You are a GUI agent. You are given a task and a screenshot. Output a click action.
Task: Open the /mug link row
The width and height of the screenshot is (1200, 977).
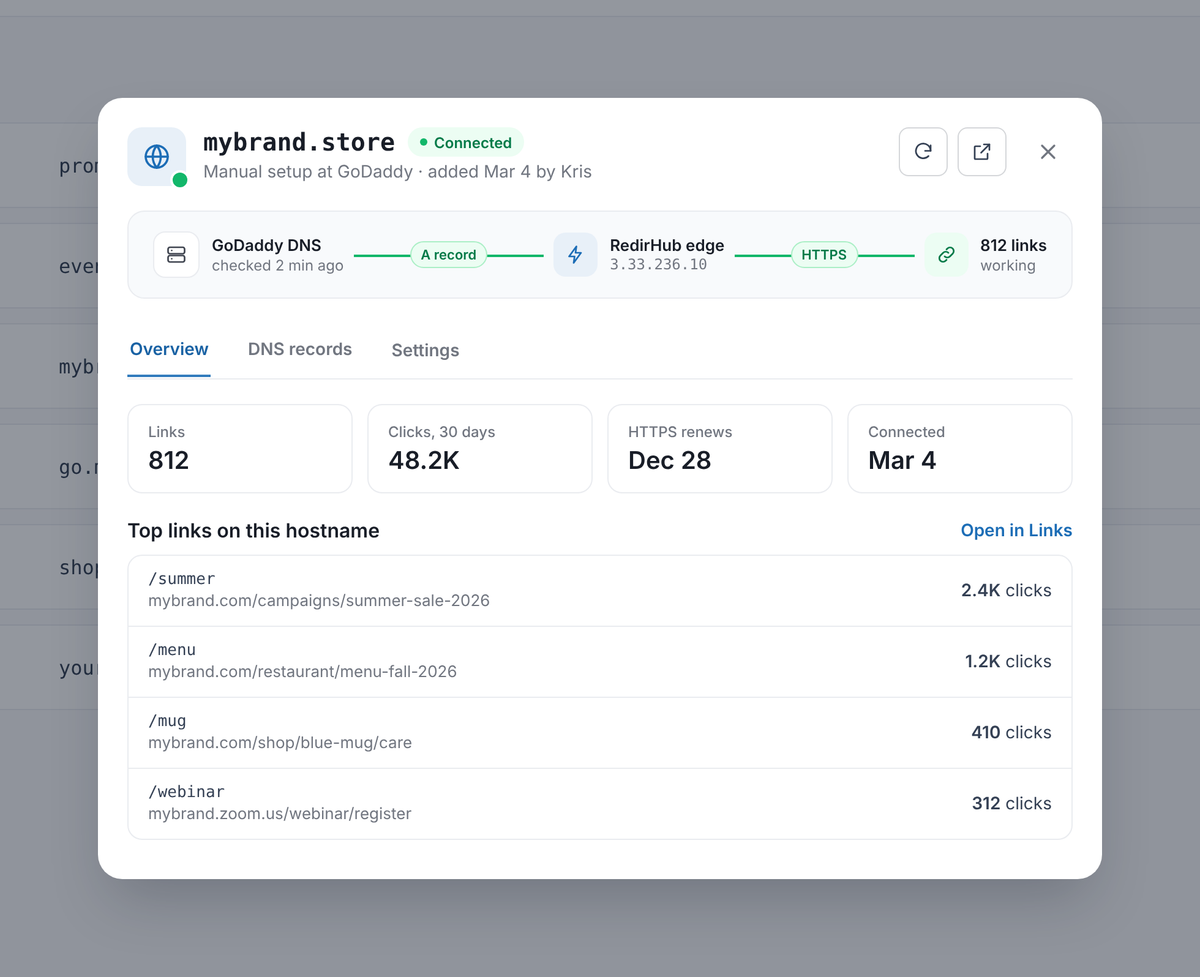coord(600,733)
